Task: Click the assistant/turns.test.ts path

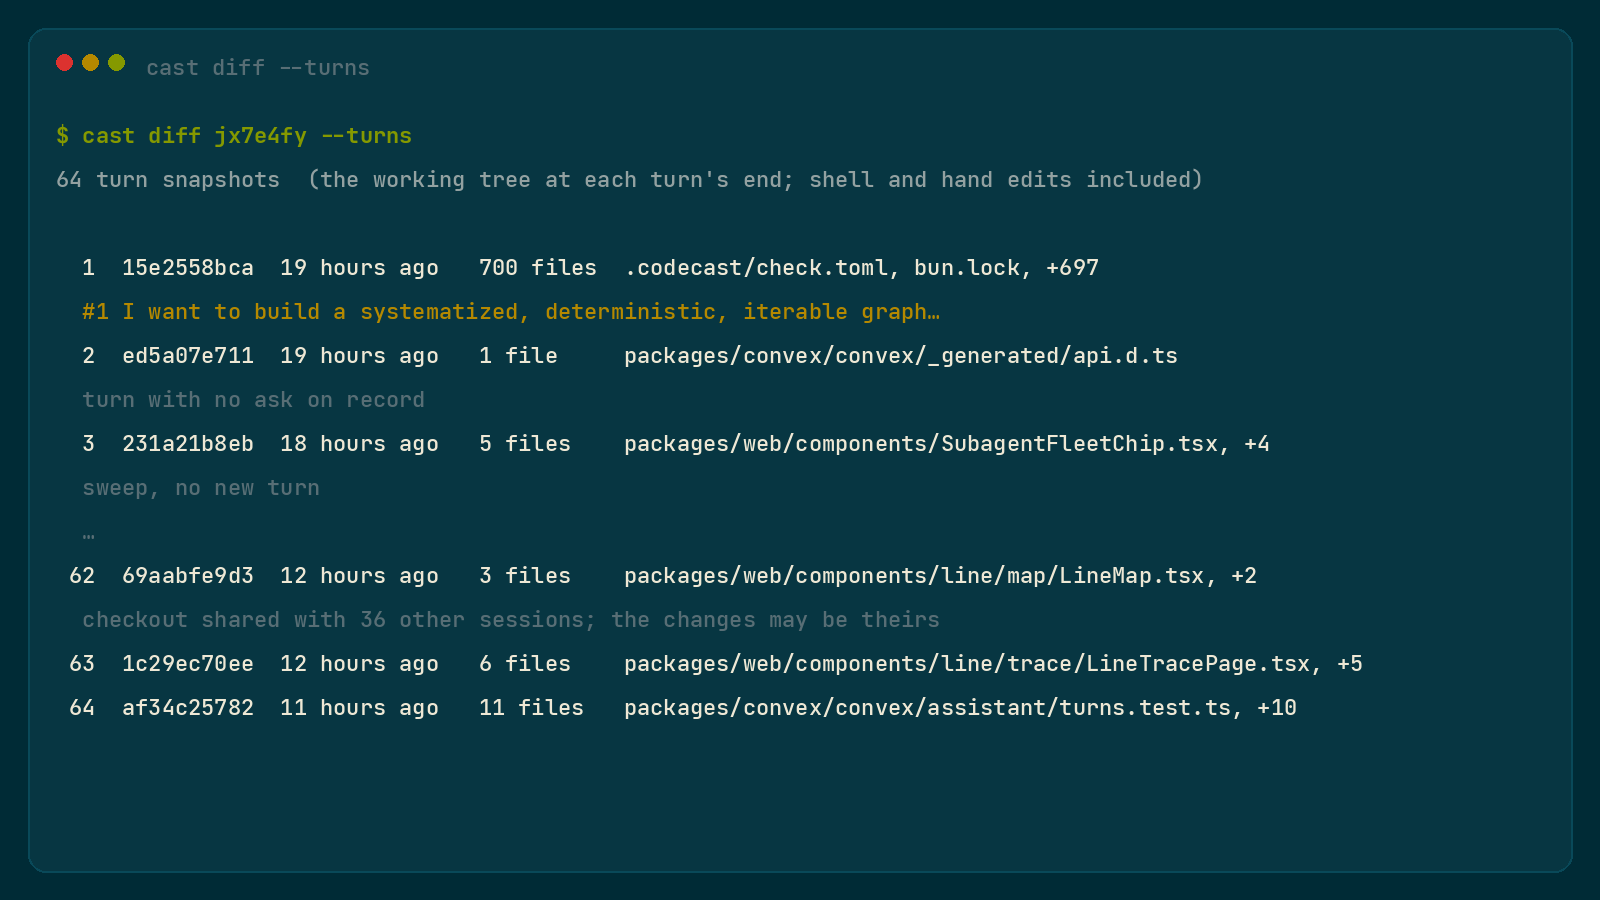Action: pos(960,708)
